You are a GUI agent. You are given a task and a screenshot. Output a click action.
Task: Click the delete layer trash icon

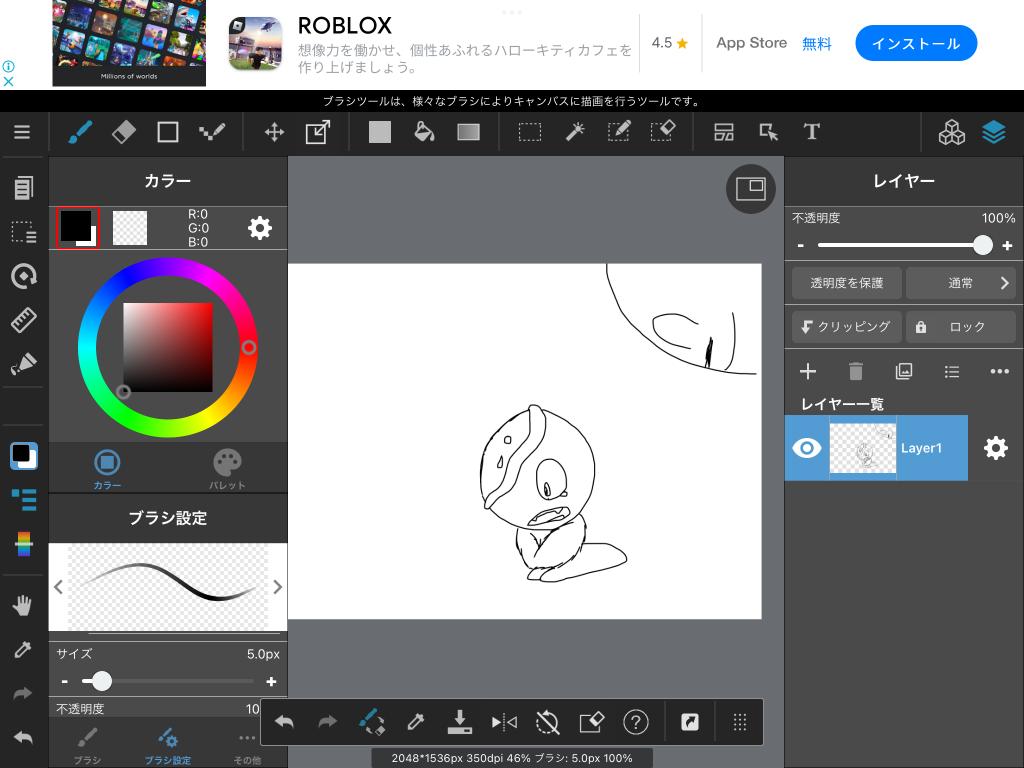click(x=855, y=371)
